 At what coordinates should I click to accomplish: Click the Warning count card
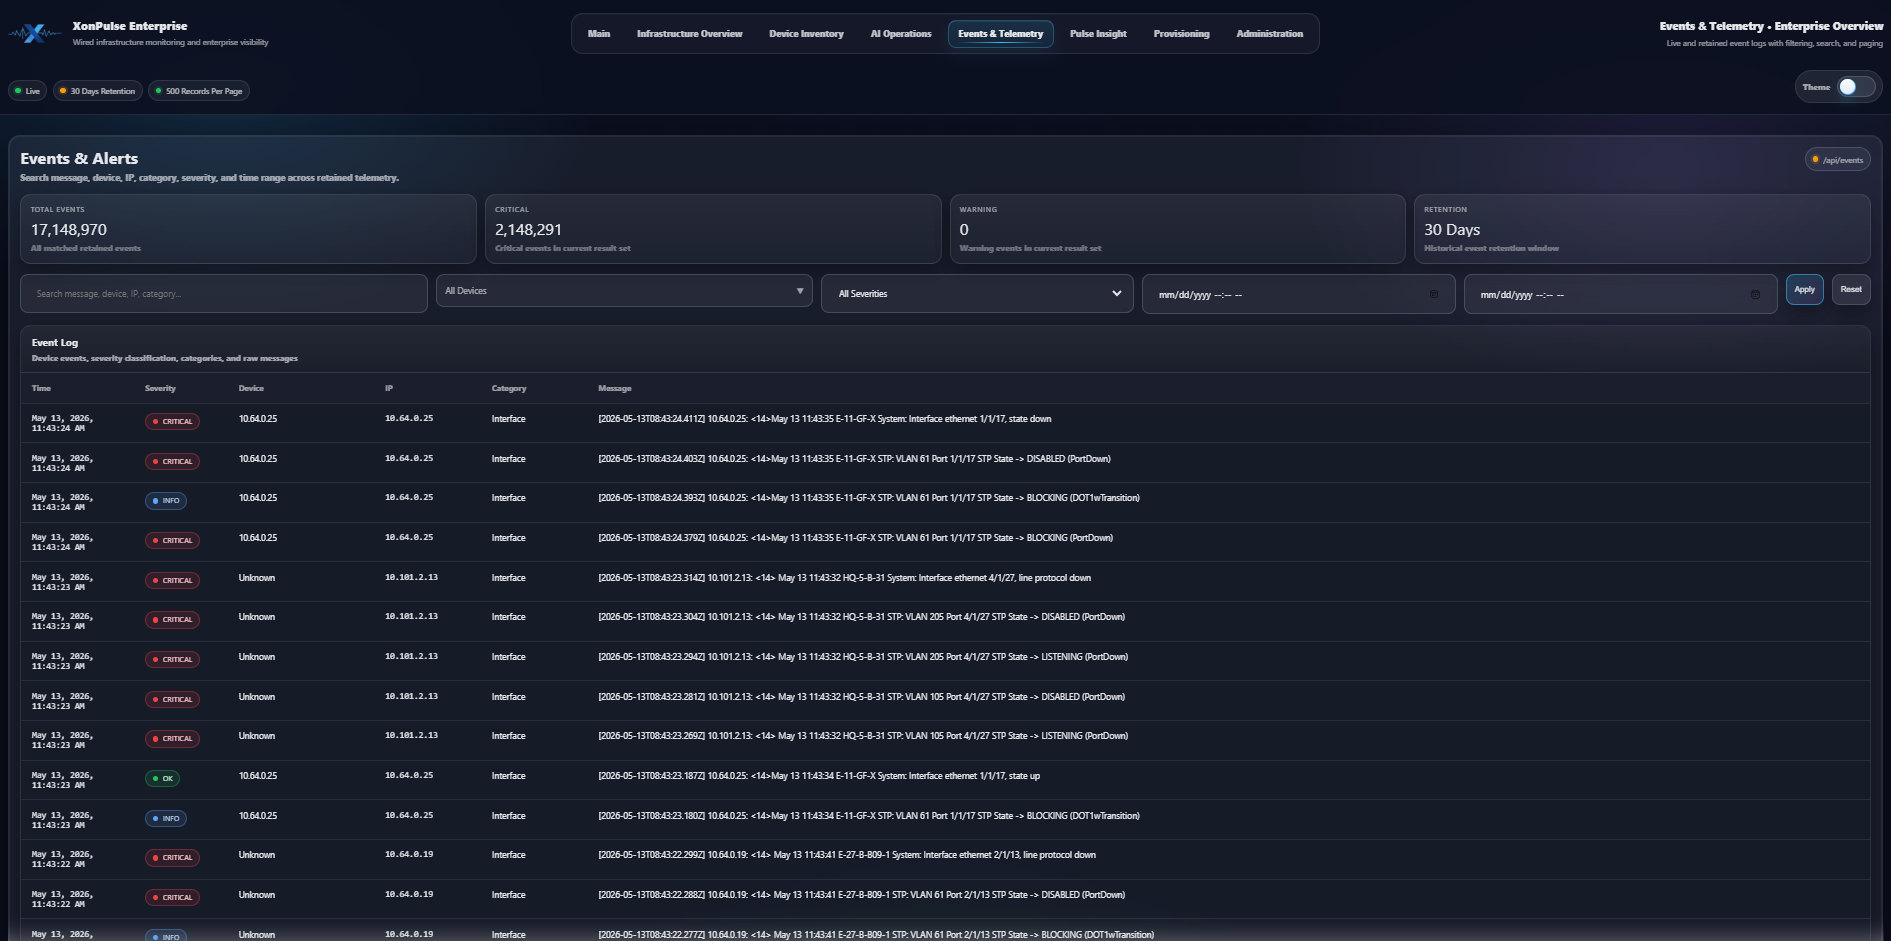point(1177,229)
